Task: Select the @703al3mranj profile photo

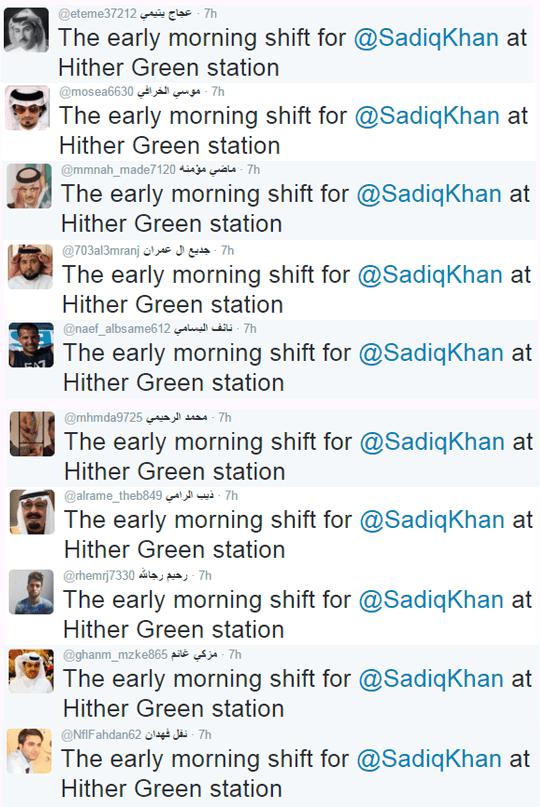Action: pos(30,267)
